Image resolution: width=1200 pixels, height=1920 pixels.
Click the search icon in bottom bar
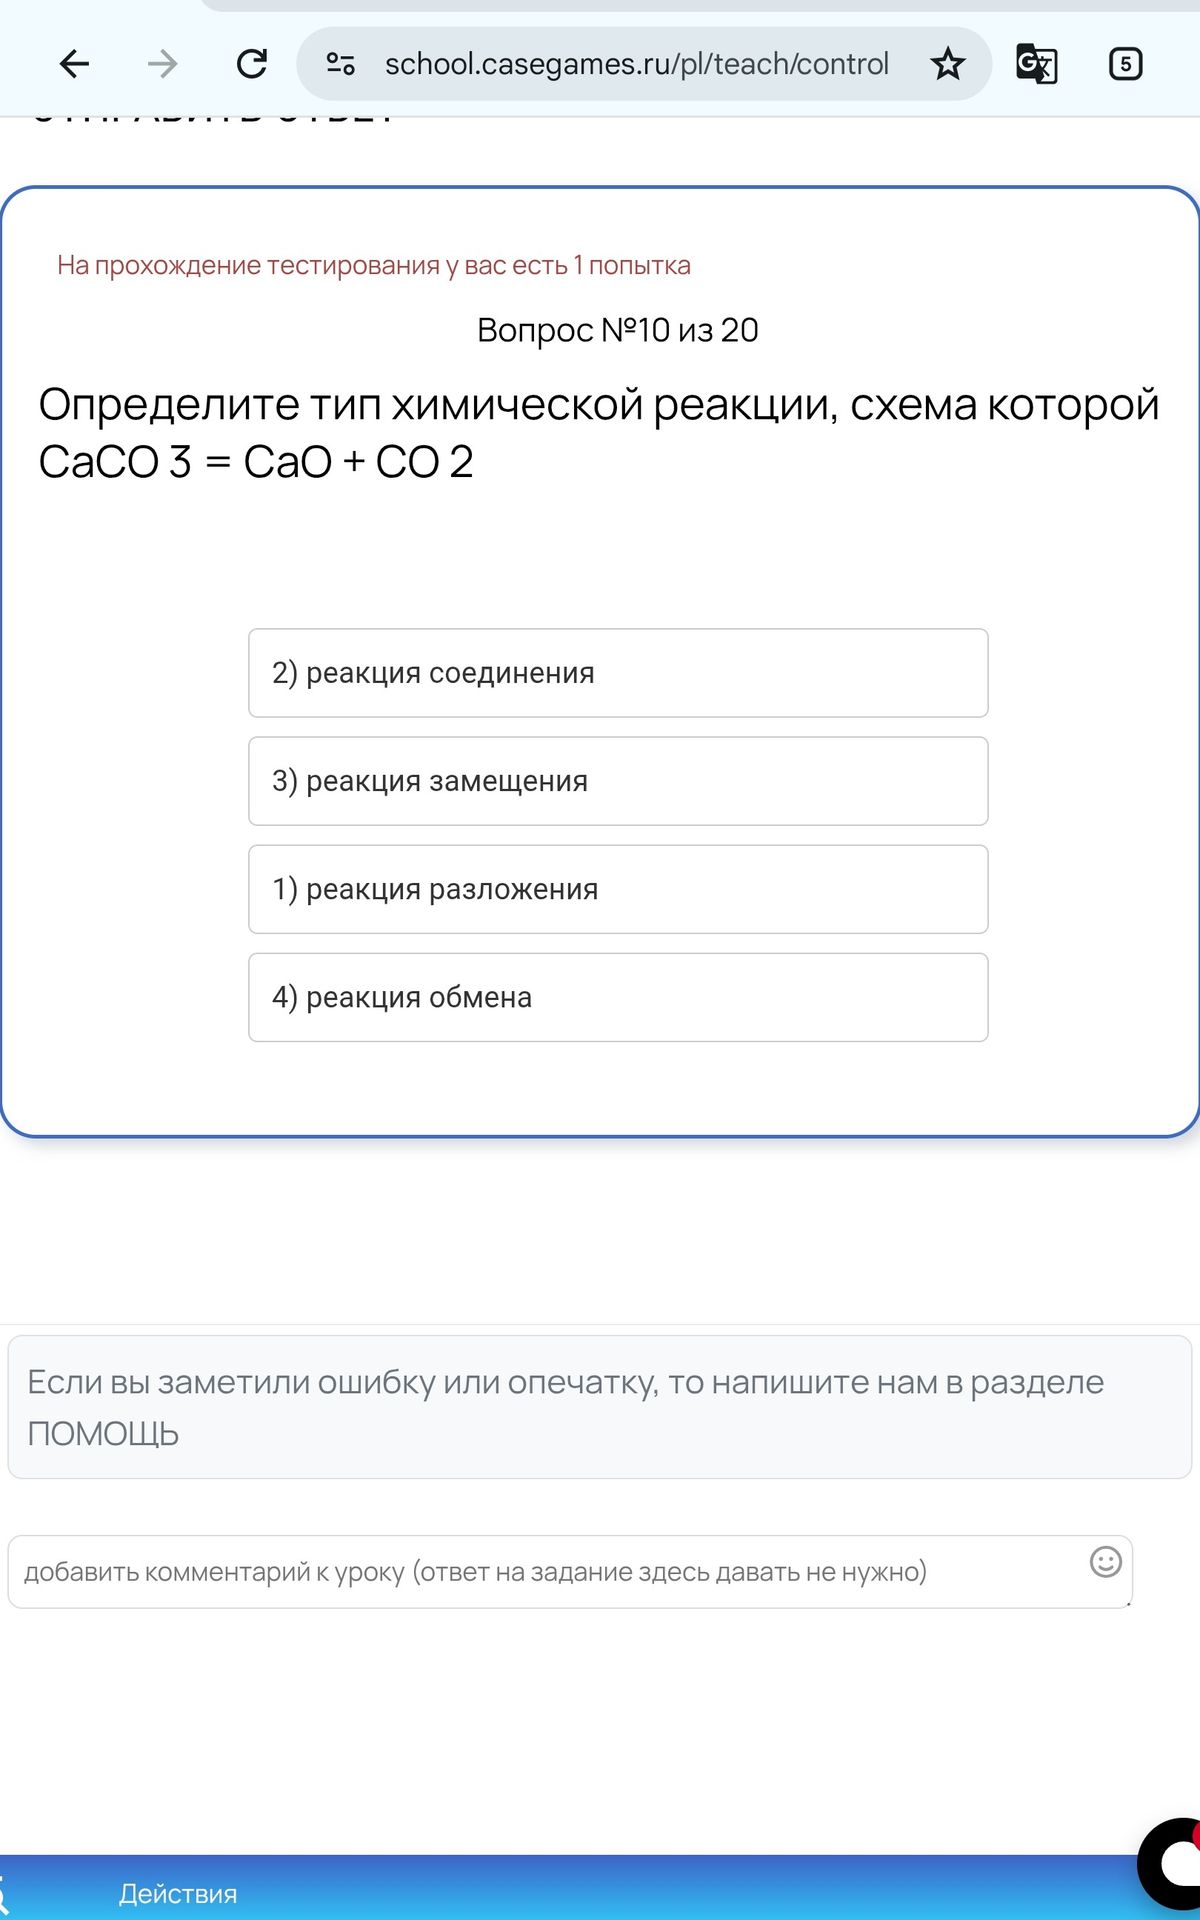pyautogui.click(x=4, y=1894)
